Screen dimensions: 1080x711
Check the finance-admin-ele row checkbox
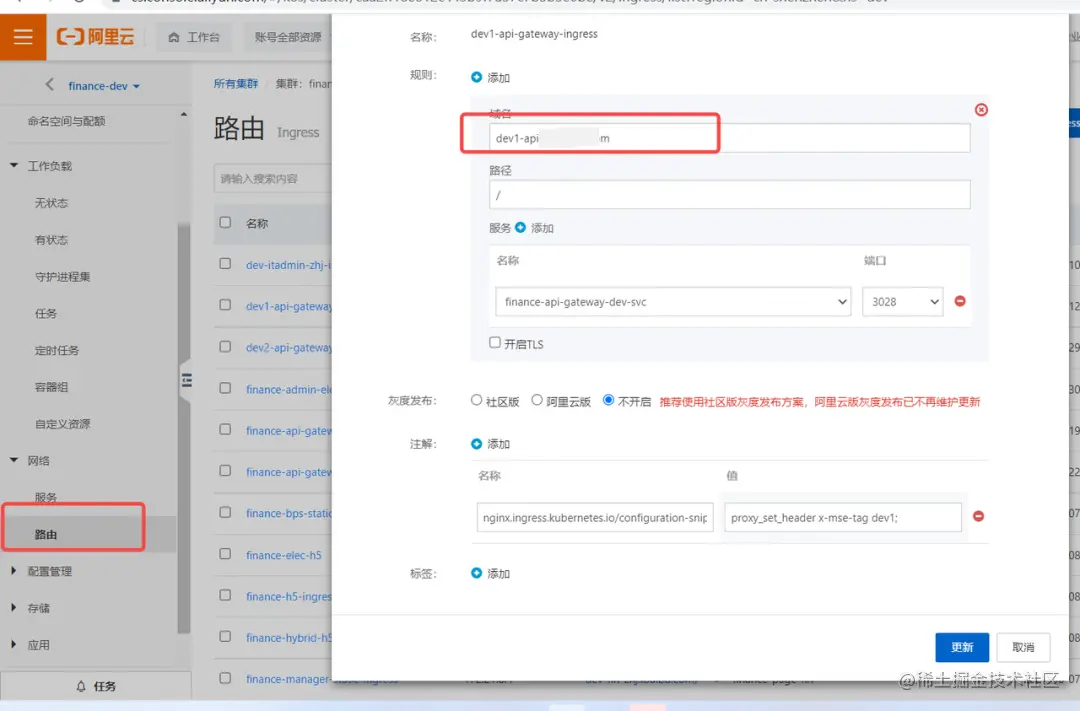pyautogui.click(x=225, y=389)
